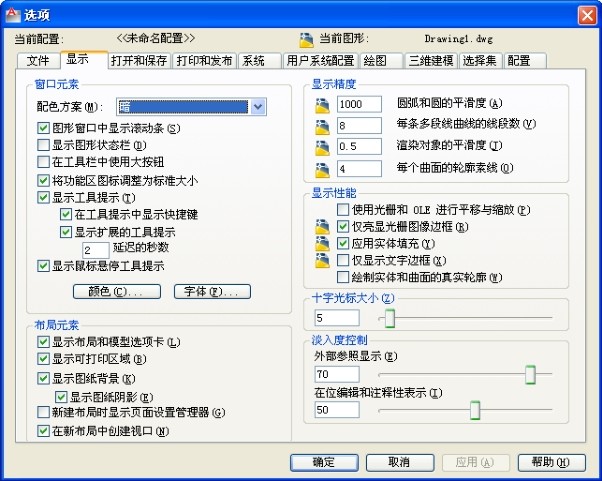602x481 pixels.
Task: Click the AutoCAD logo icon in title bar
Action: 12,15
